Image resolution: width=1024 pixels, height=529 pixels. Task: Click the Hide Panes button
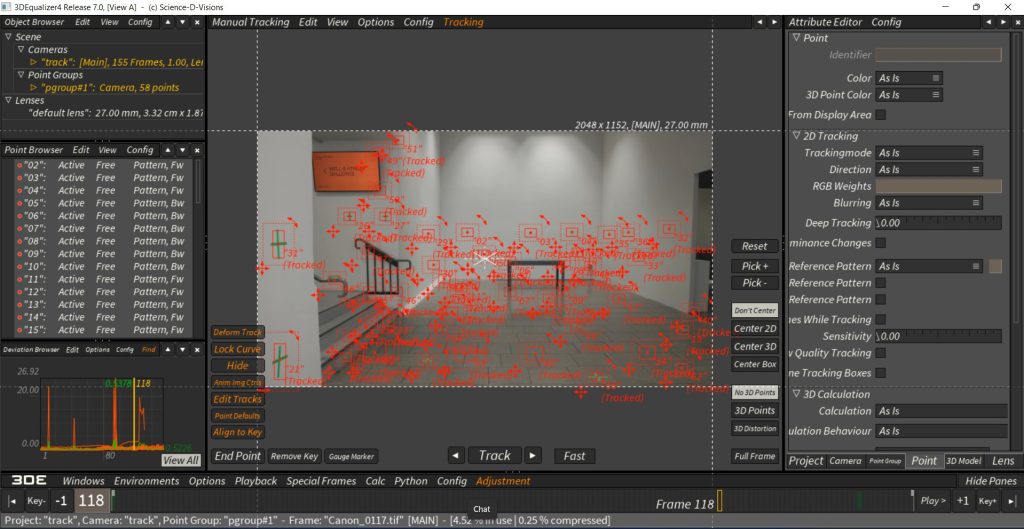(x=991, y=481)
